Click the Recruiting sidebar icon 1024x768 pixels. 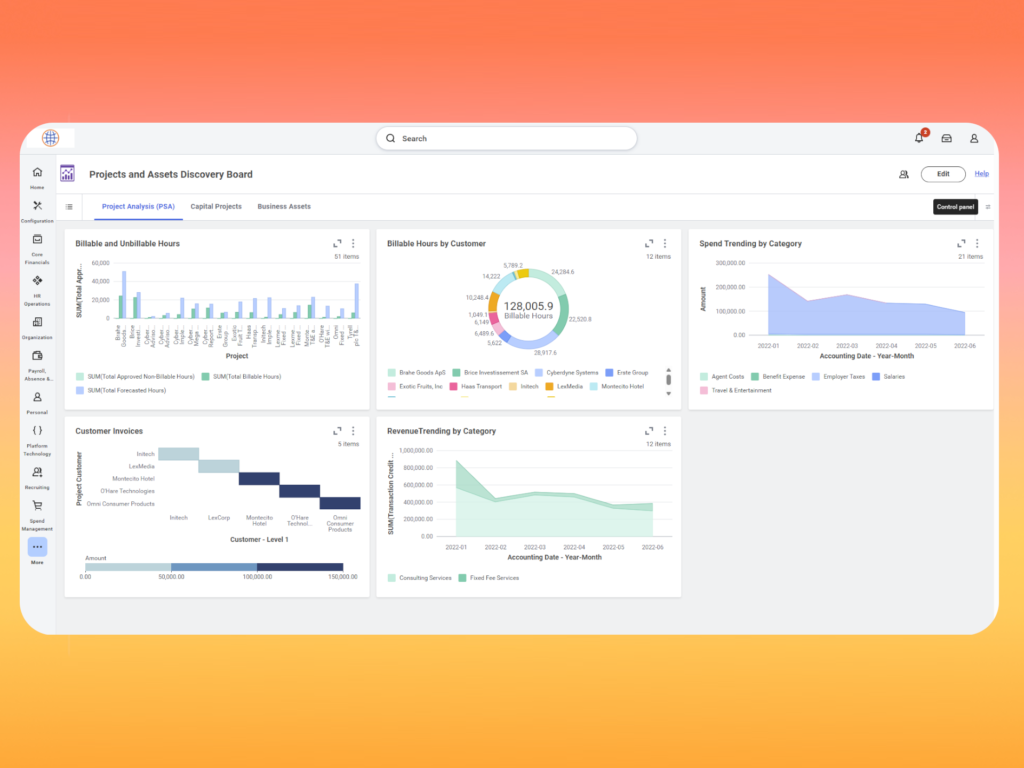coord(37,475)
